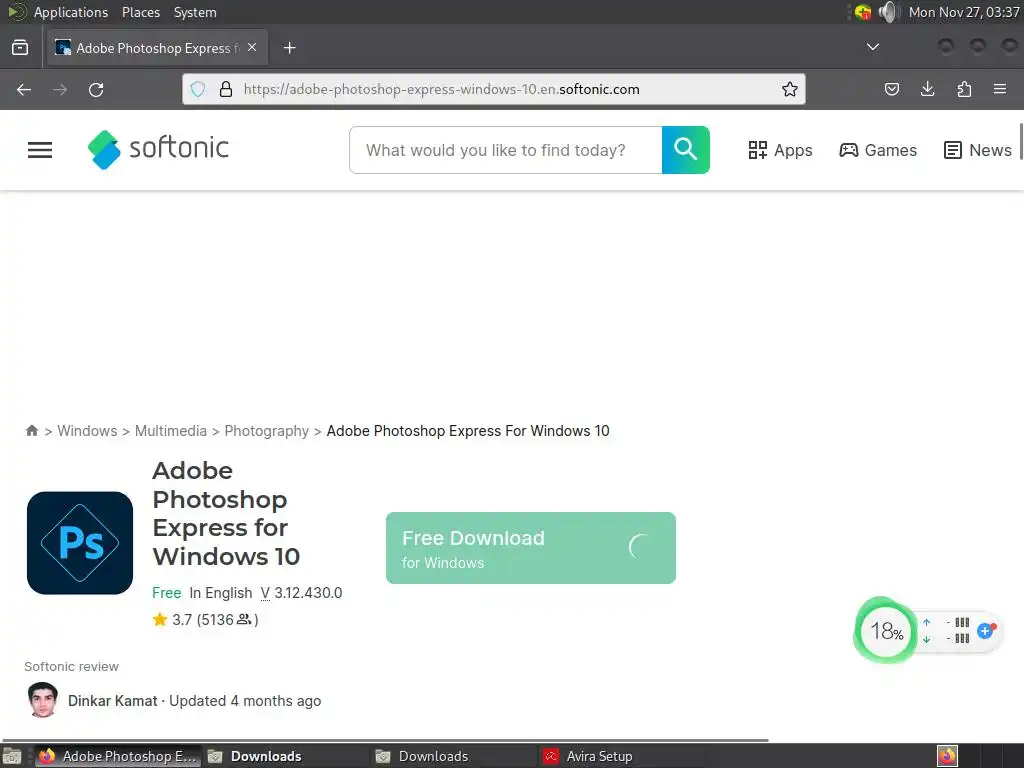Open the Photography breadcrumb link
Viewport: 1024px width, 768px height.
click(266, 431)
